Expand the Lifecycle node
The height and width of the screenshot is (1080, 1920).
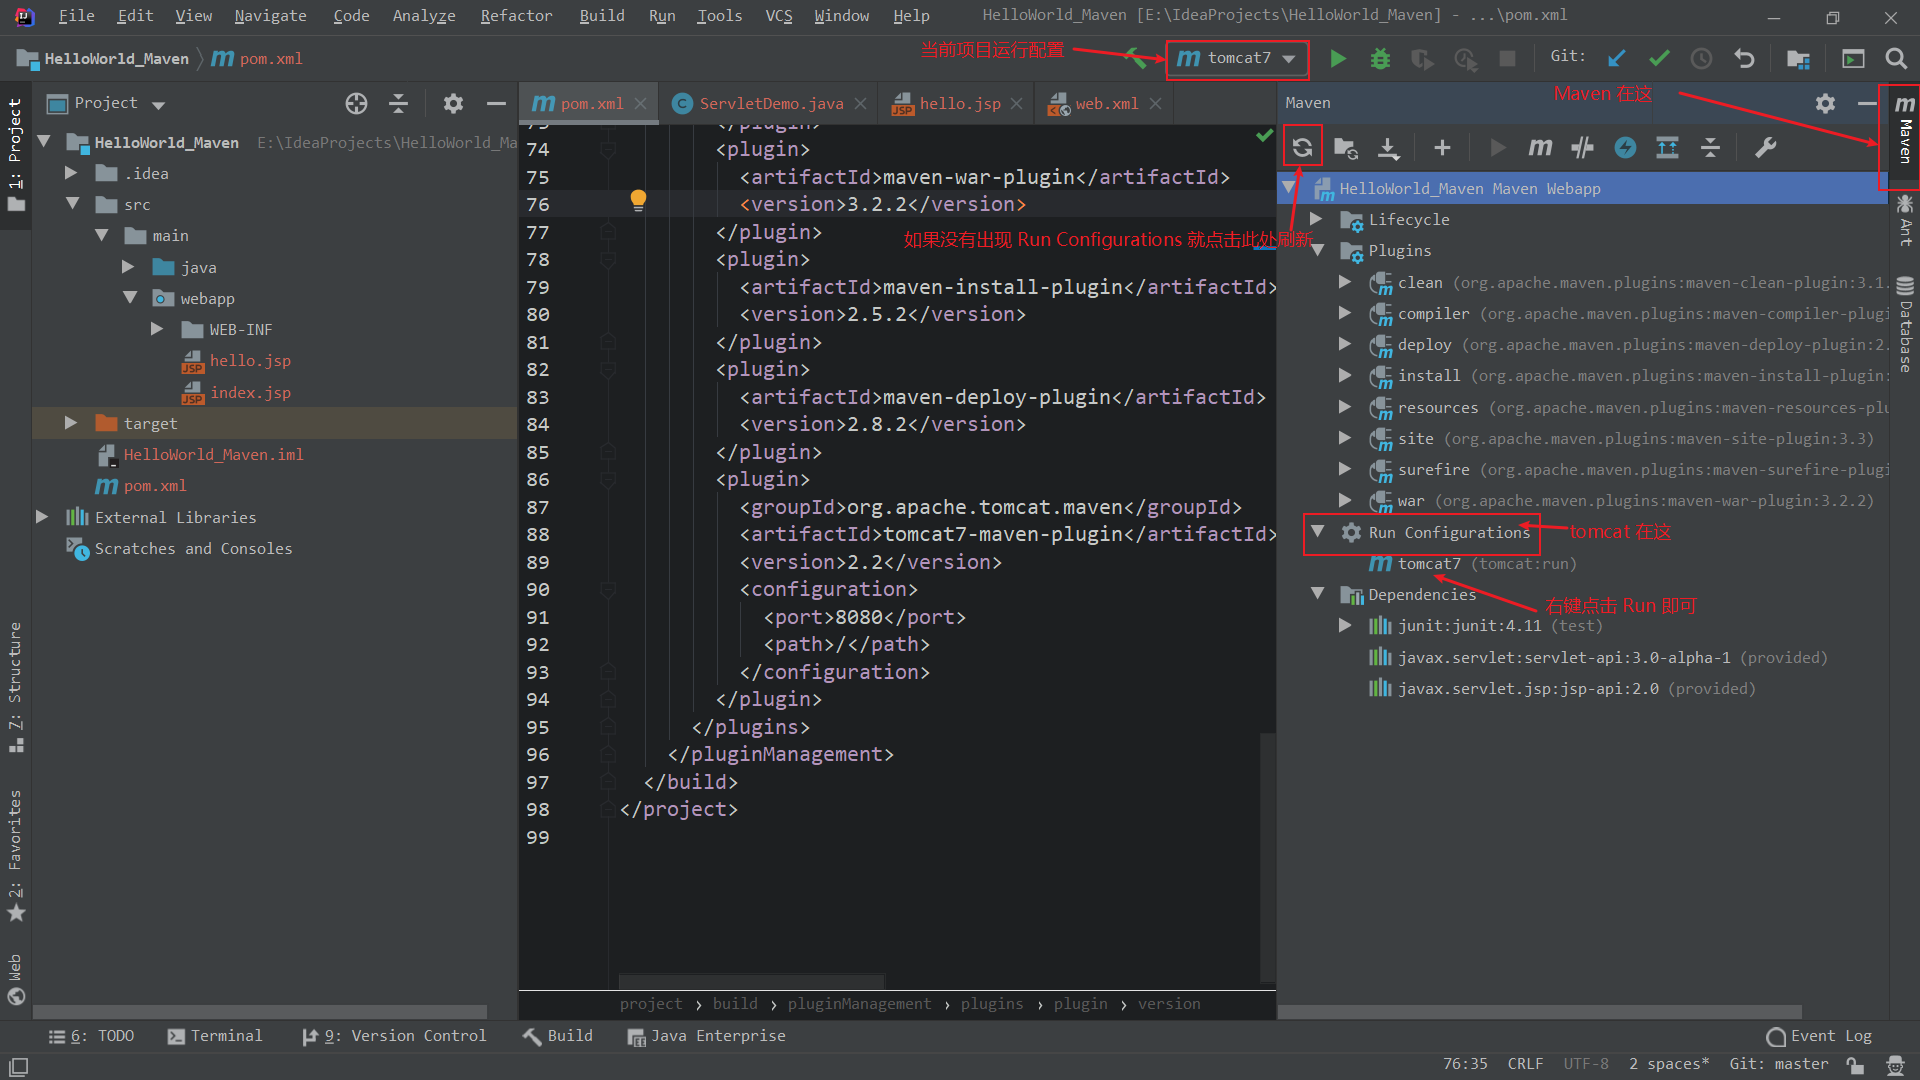pyautogui.click(x=1316, y=219)
